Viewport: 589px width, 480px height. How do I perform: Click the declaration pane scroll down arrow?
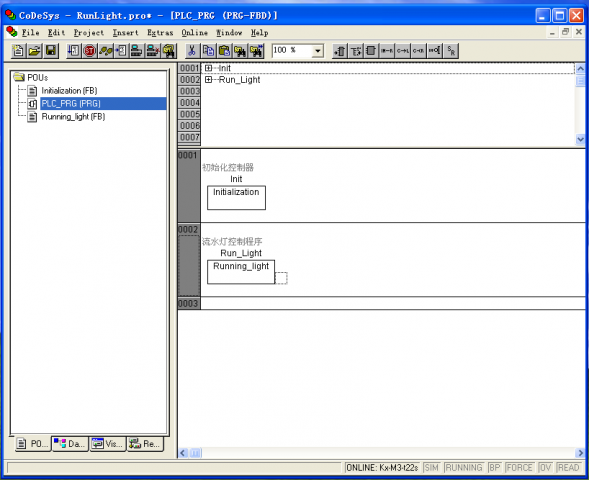580,139
